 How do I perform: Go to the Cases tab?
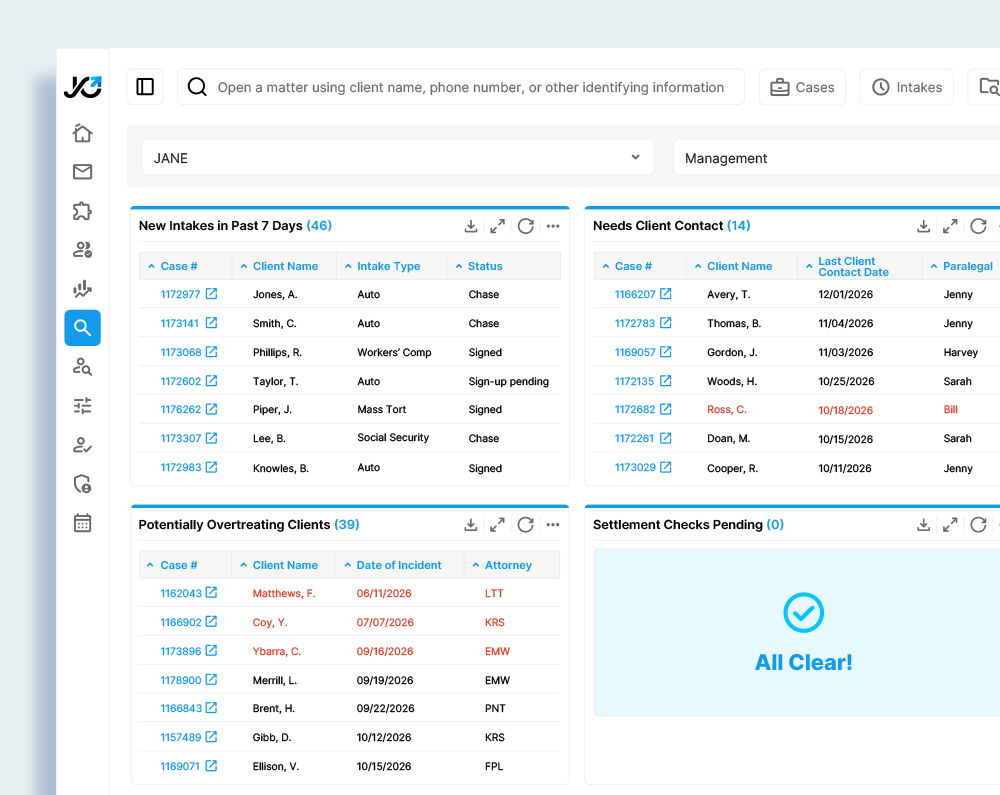tap(802, 87)
